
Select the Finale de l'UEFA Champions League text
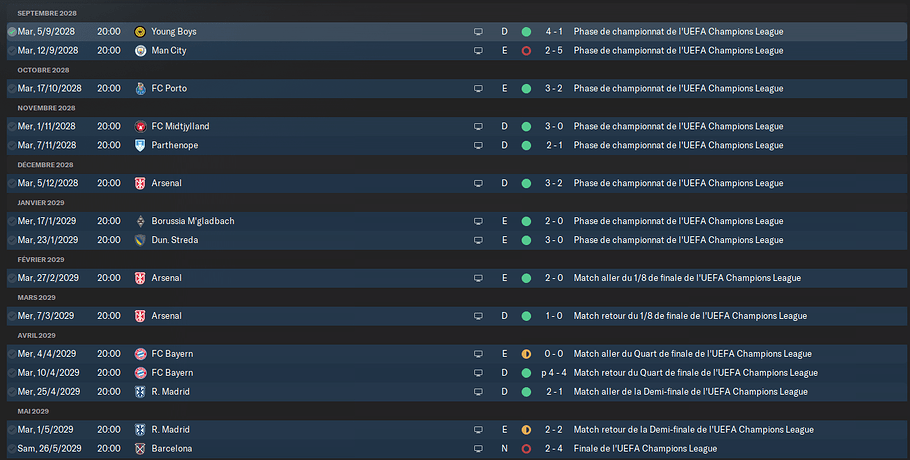645,449
